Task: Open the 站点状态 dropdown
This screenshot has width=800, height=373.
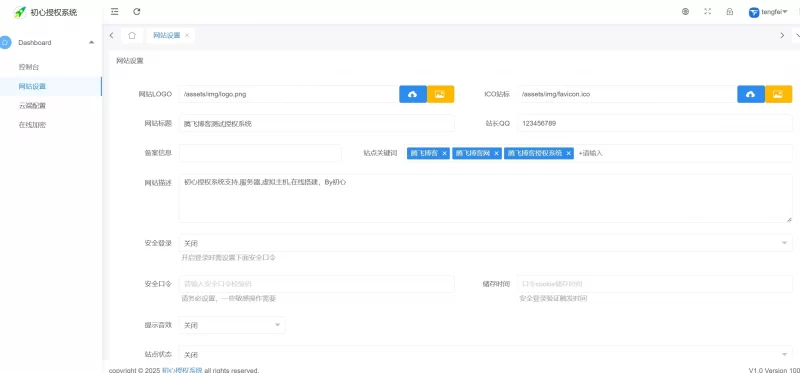Action: point(485,354)
